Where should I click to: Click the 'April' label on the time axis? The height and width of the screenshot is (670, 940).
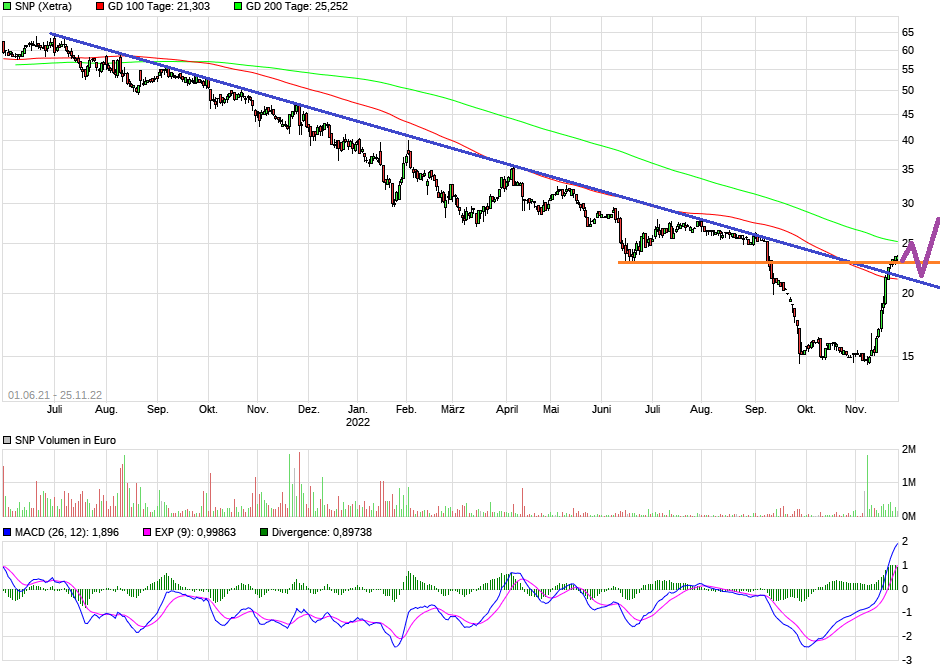click(507, 409)
